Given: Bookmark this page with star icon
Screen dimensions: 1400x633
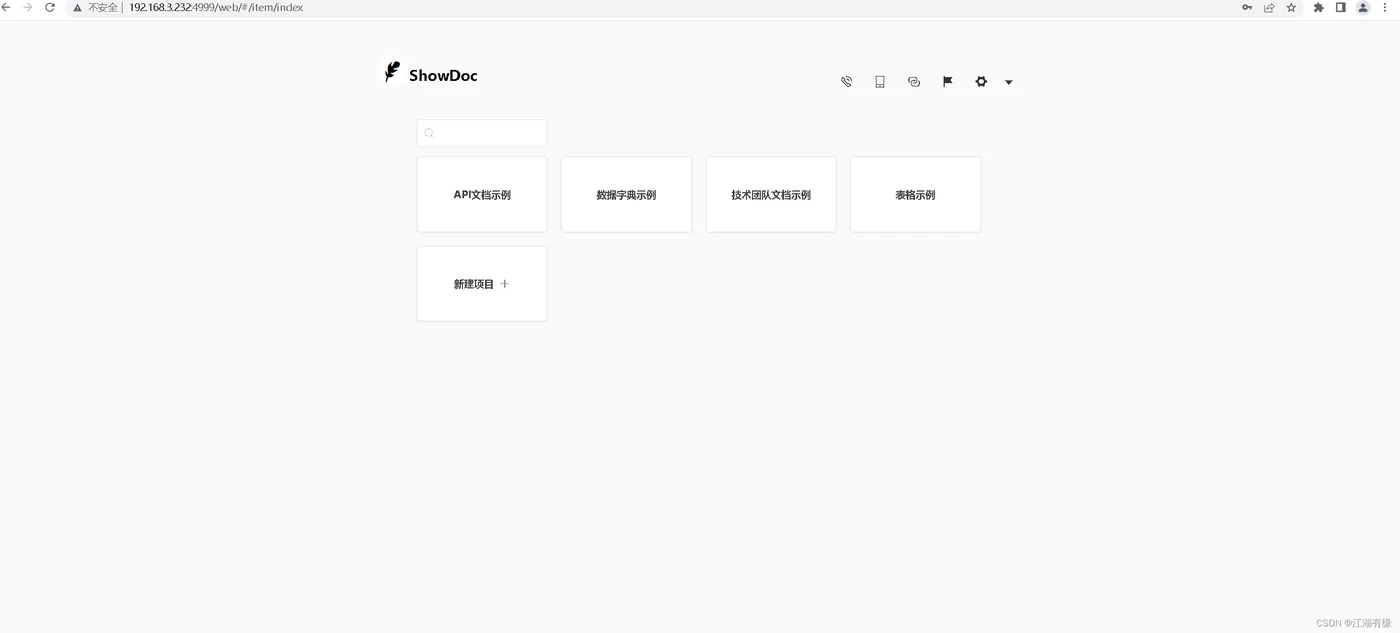Looking at the screenshot, I should point(1291,7).
